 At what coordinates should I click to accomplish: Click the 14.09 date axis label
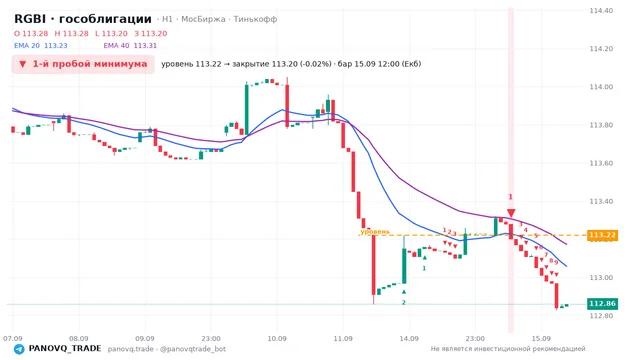pyautogui.click(x=409, y=339)
